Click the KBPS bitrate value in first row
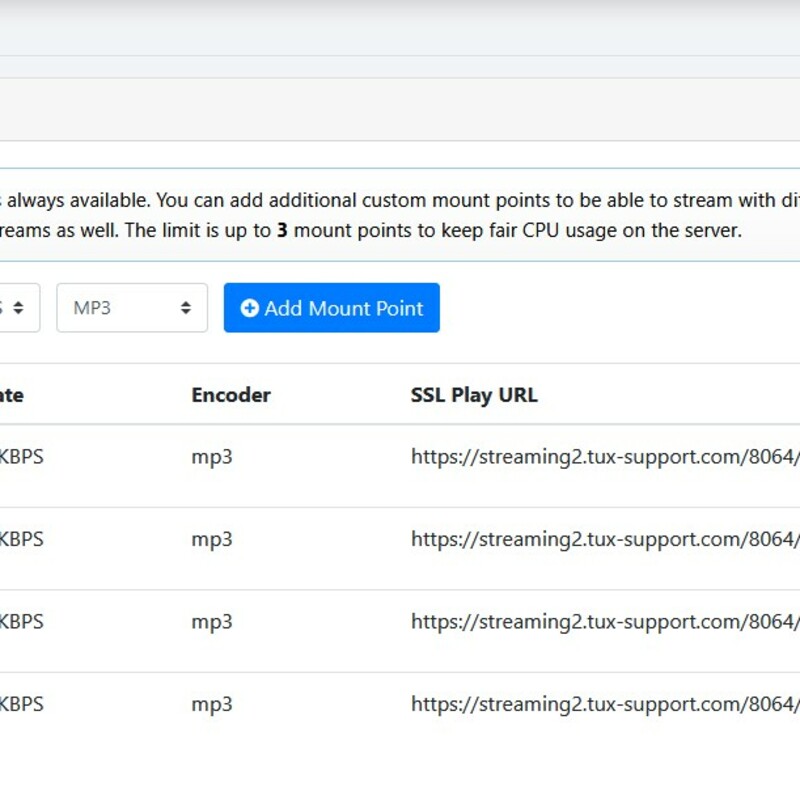Image resolution: width=800 pixels, height=800 pixels. click(x=21, y=457)
